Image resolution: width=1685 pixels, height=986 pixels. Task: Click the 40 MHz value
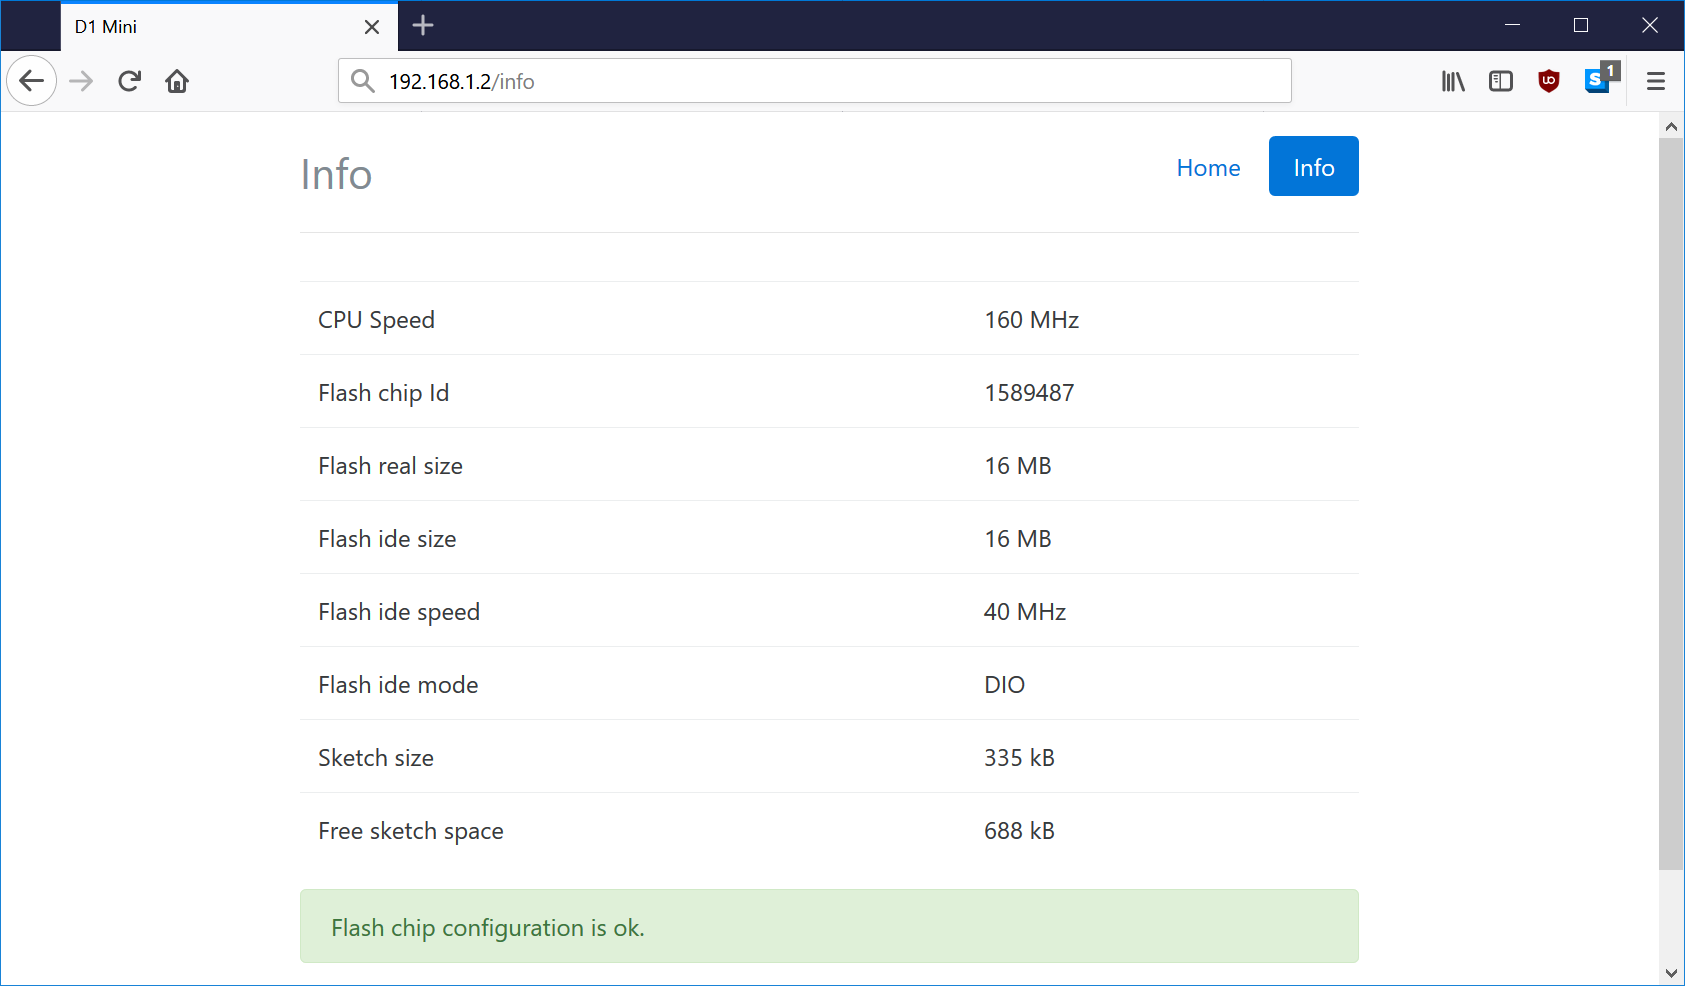tap(1025, 612)
